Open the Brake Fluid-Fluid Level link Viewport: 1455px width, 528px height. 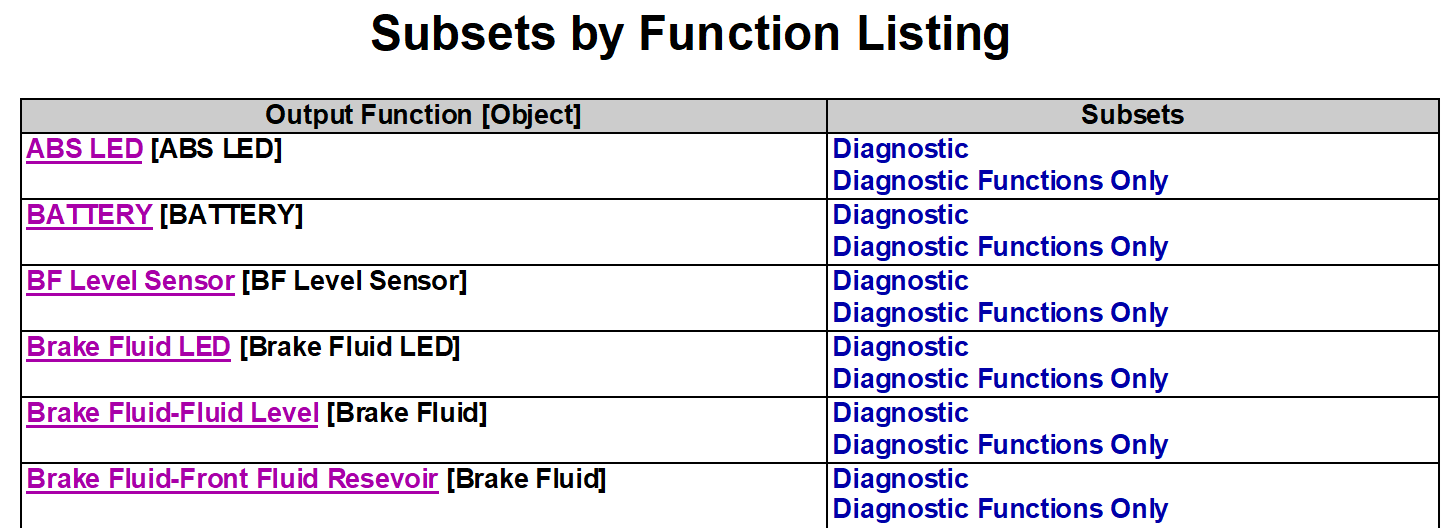(x=173, y=413)
